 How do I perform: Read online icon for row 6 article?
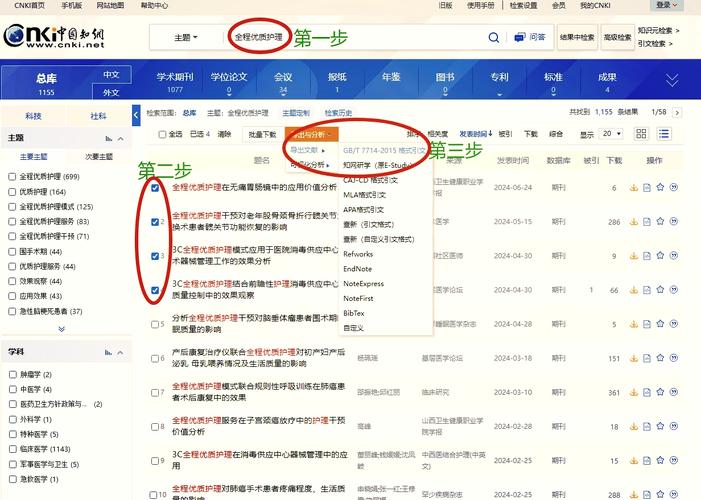point(647,358)
